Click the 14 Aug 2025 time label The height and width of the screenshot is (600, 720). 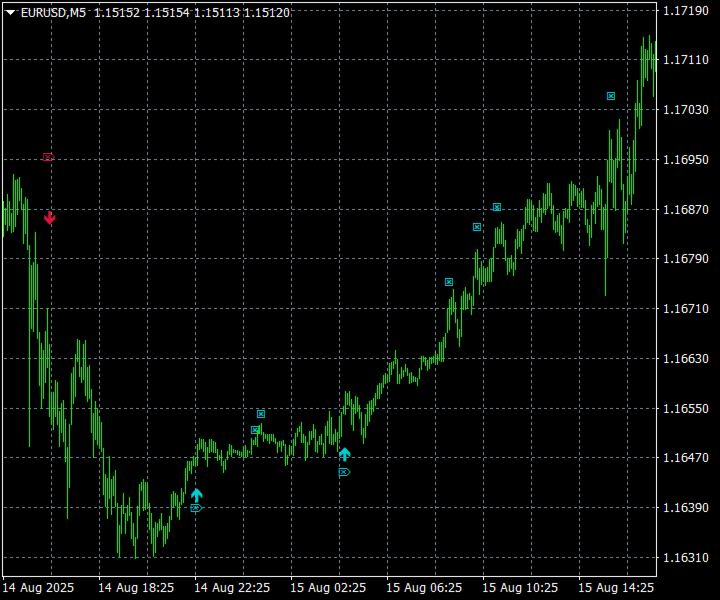pyautogui.click(x=38, y=588)
